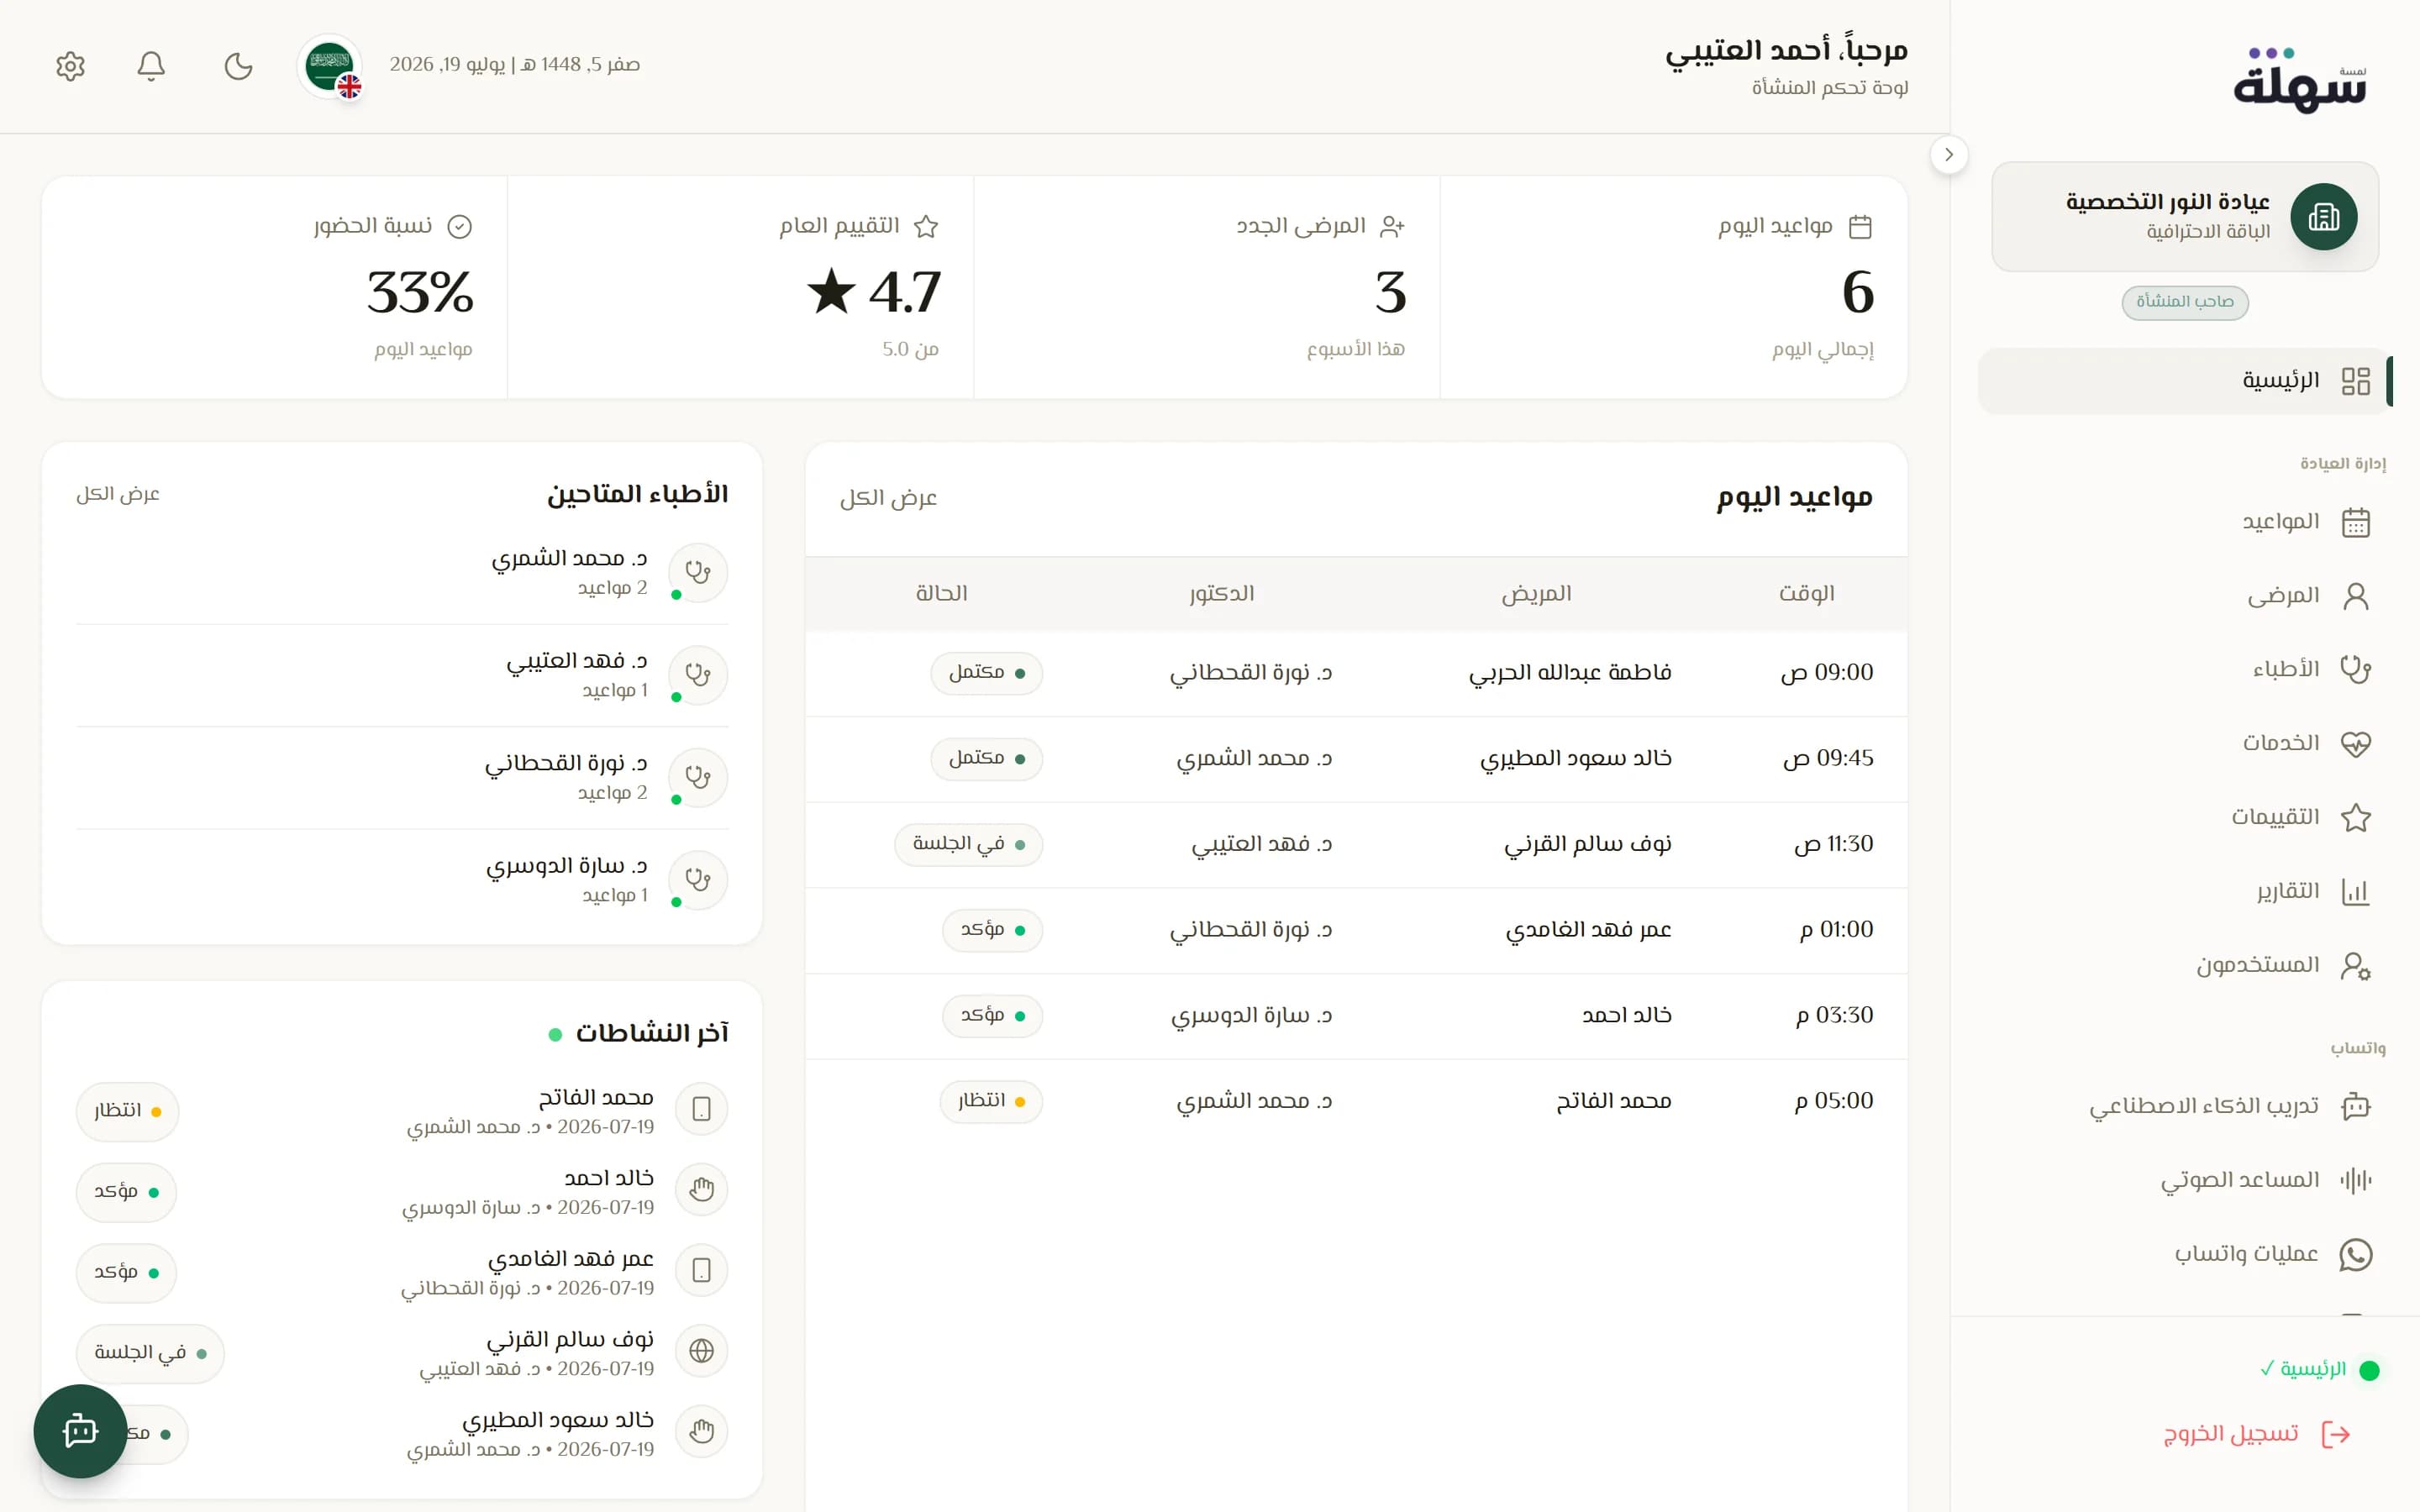2420x1512 pixels.
Task: Click the stethoscope icon for د. فهد العتيبي
Action: 698,675
